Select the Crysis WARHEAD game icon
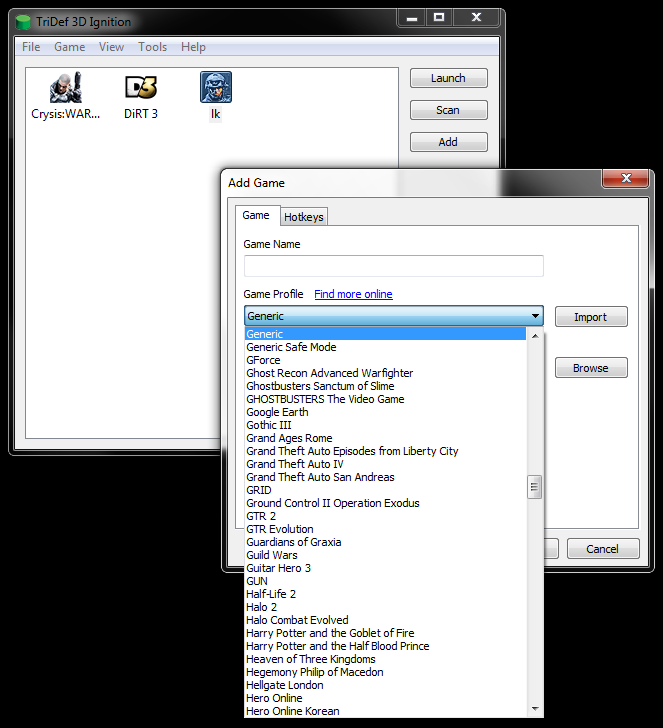 coord(66,88)
